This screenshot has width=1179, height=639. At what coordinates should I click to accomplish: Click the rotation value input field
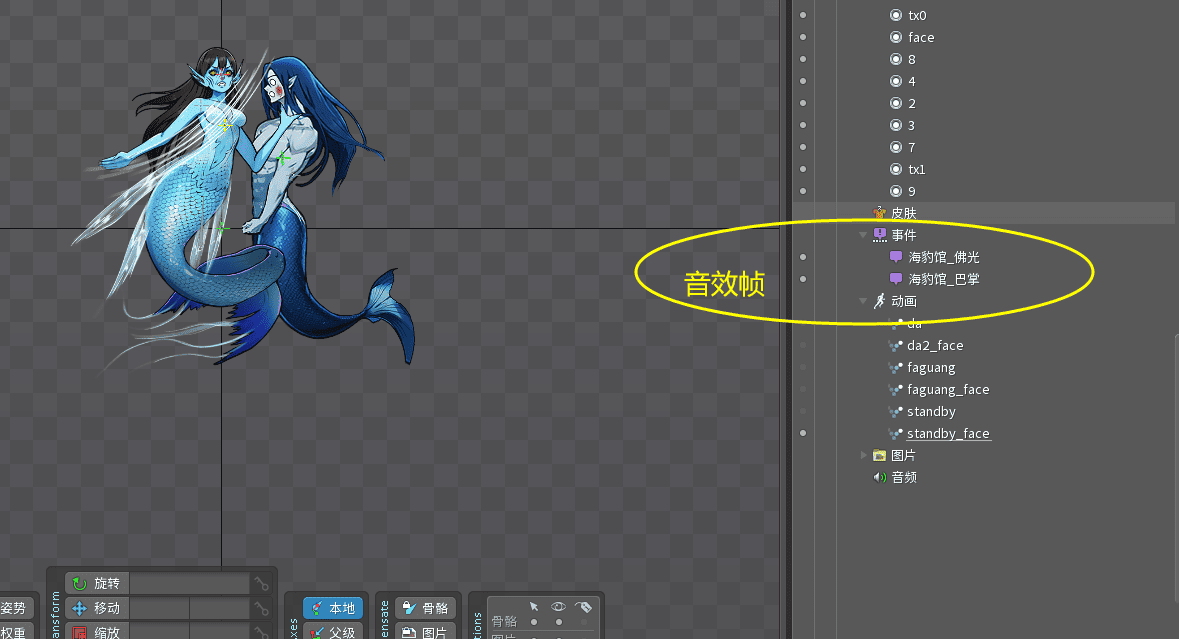pos(189,583)
